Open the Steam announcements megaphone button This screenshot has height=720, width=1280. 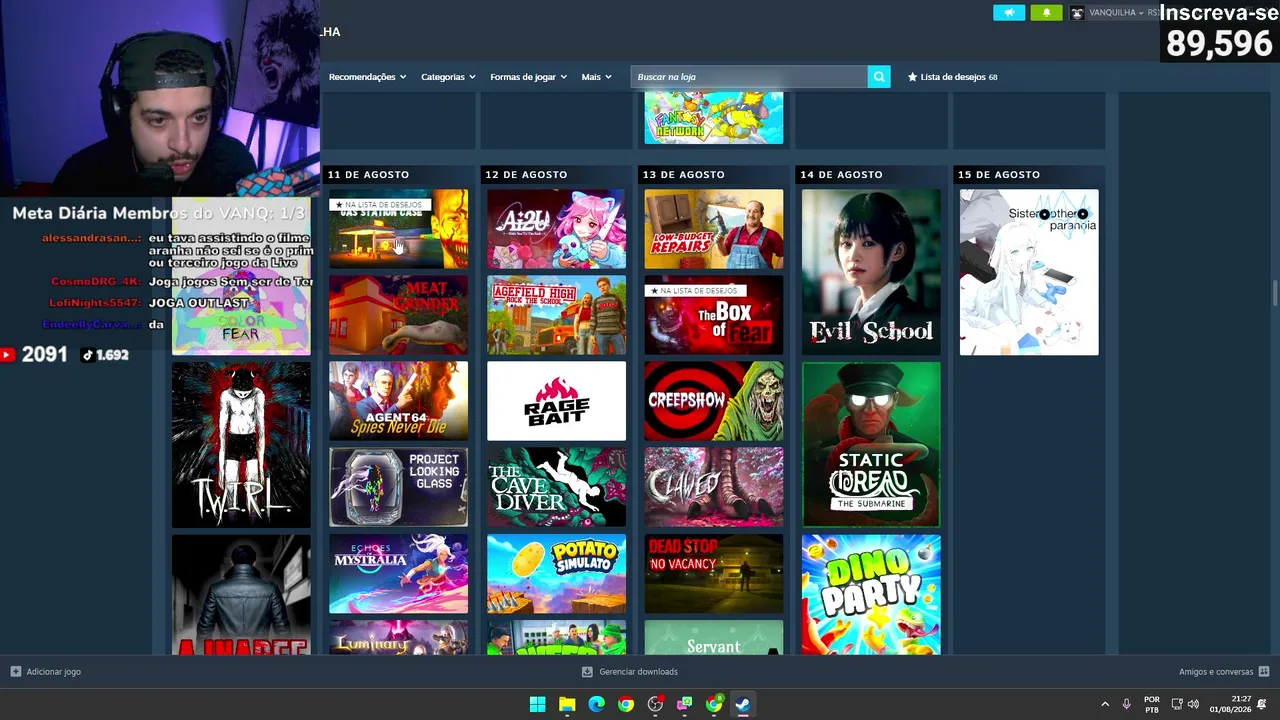point(1009,13)
